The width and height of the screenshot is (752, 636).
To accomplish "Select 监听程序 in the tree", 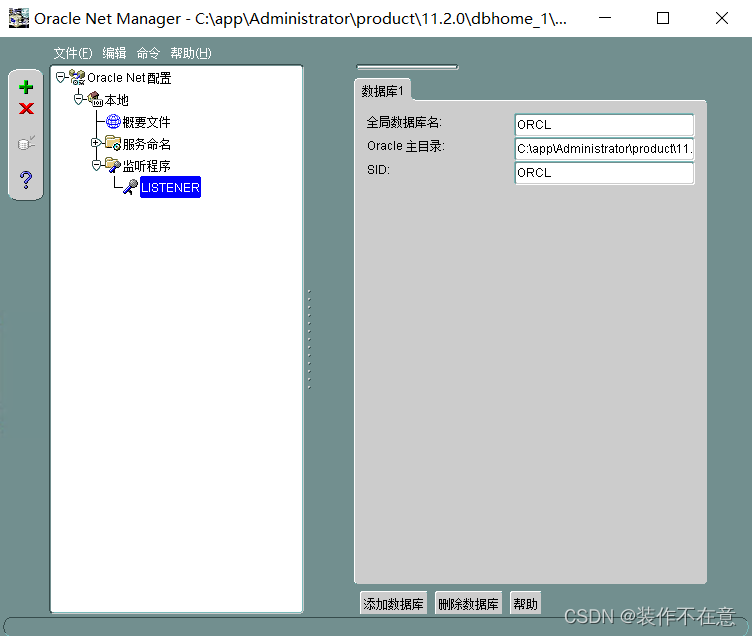I will 146,166.
